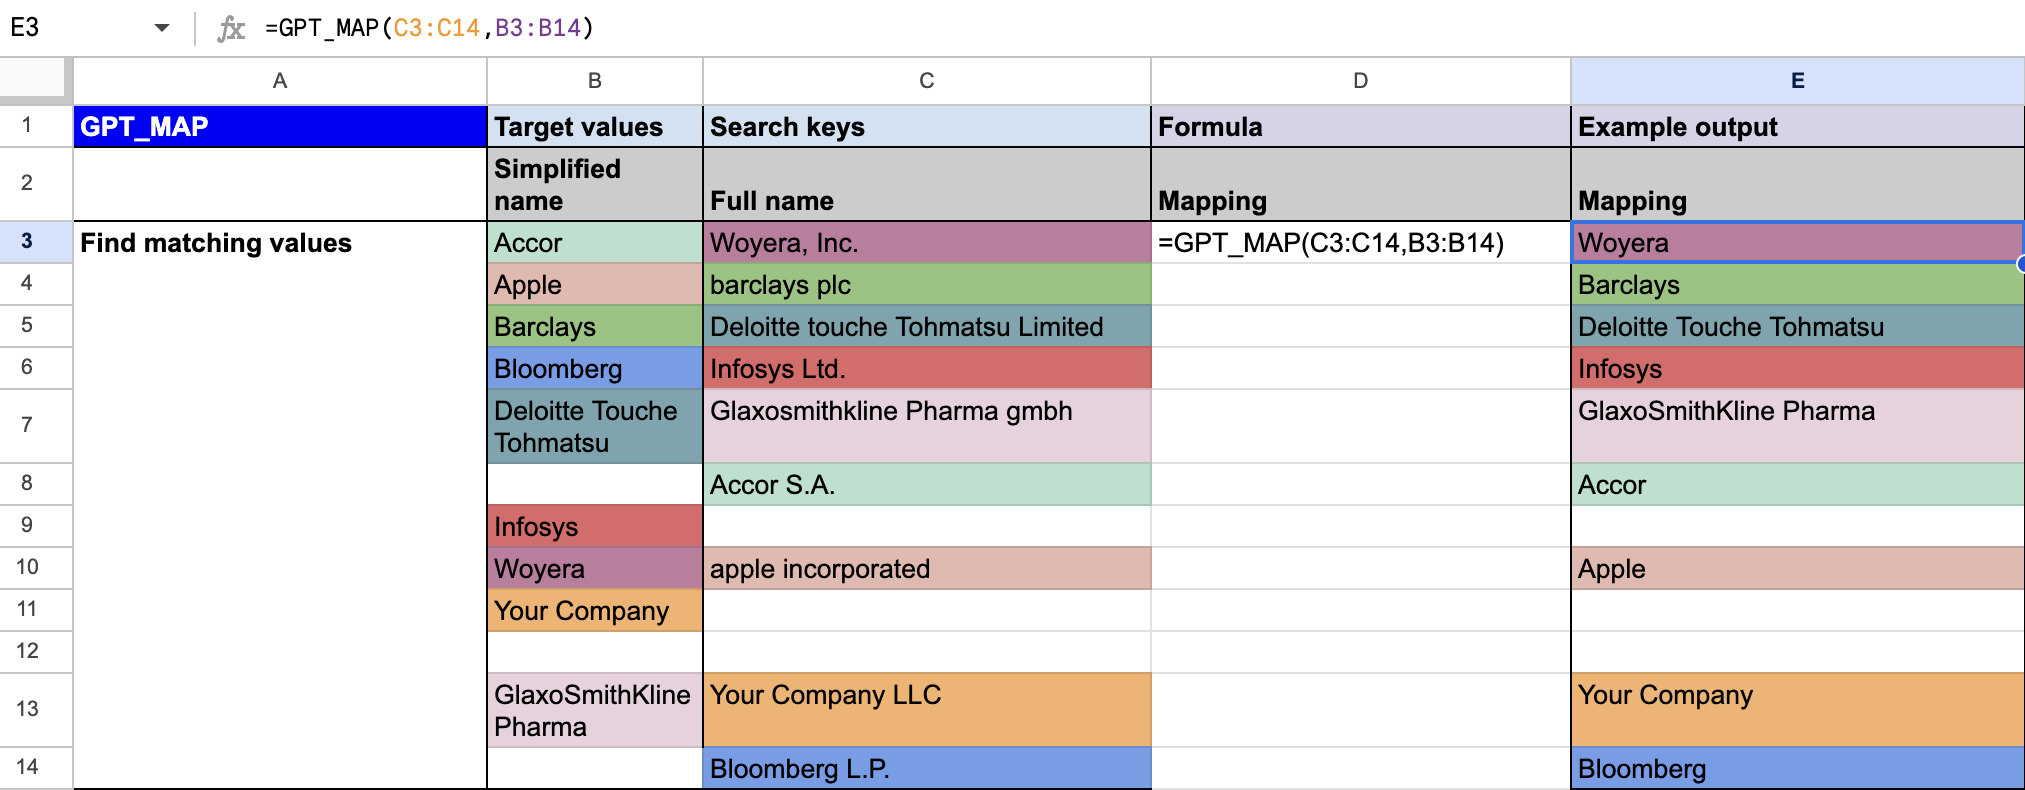Screen dimensions: 2025x790
Task: Select column D header
Action: point(1361,81)
